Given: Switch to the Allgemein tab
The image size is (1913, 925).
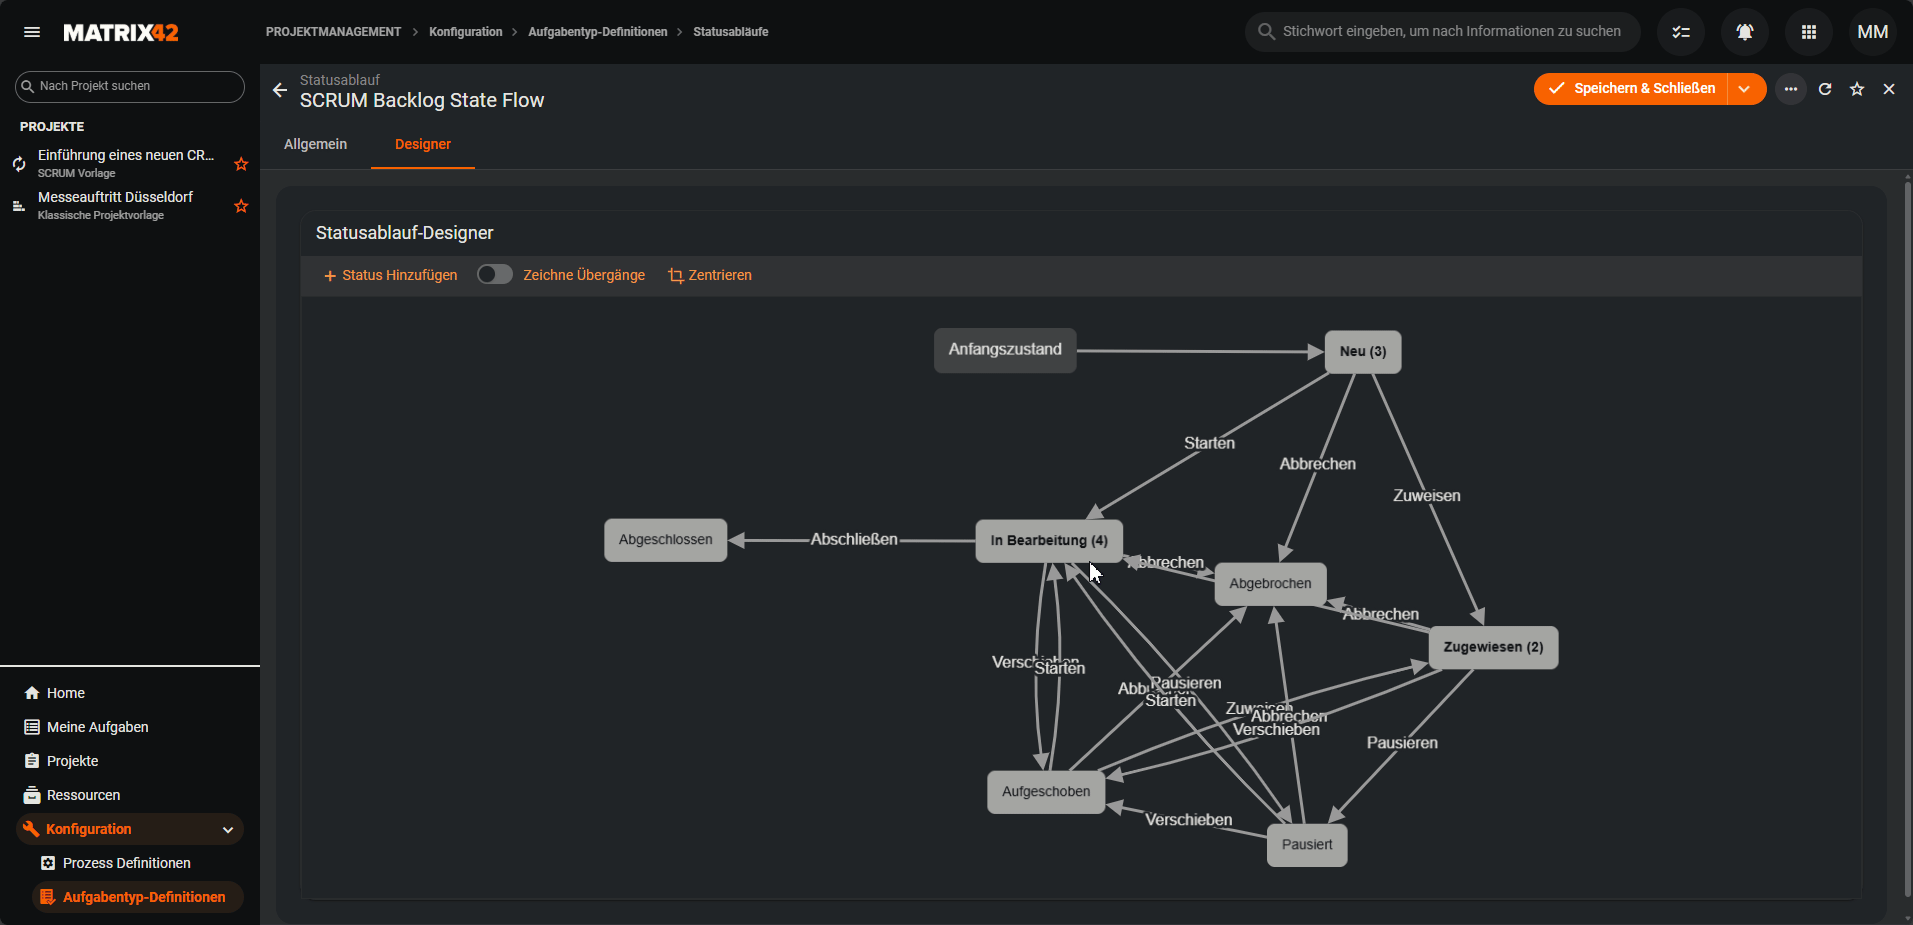Looking at the screenshot, I should [315, 144].
